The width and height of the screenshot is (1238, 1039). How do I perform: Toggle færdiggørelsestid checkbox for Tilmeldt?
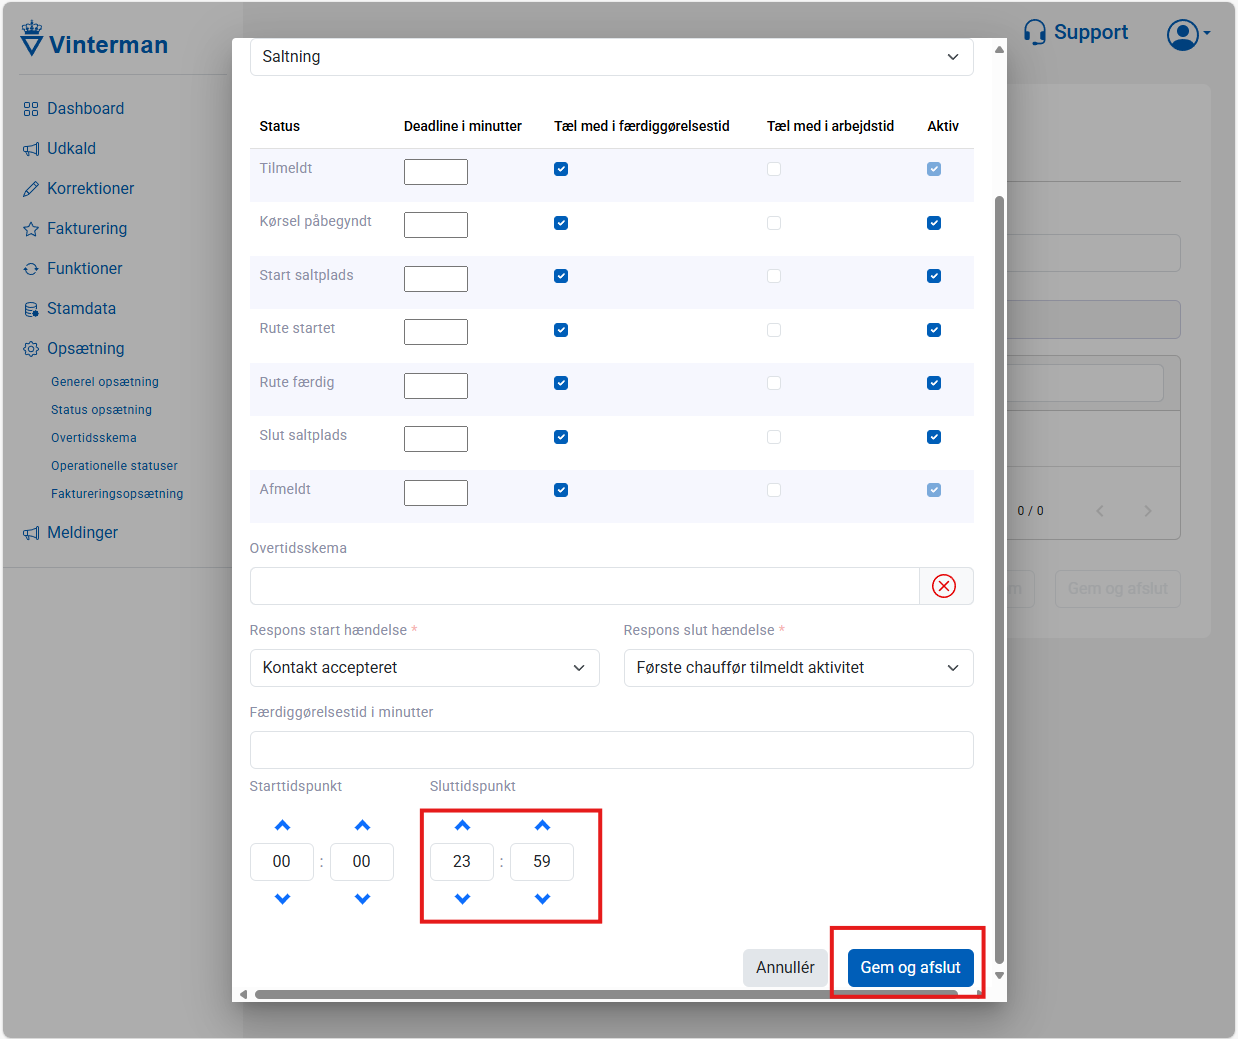[561, 169]
